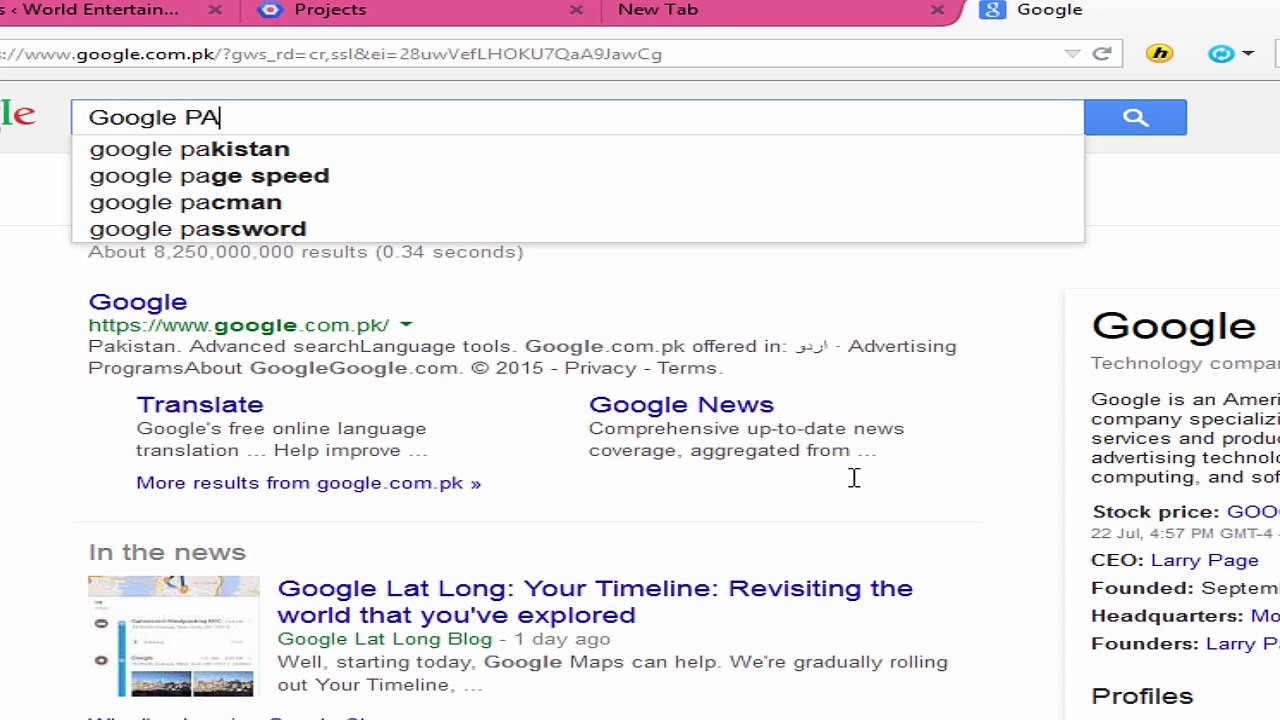Click the browser address bar URL
The width and height of the screenshot is (1280, 720).
(x=332, y=54)
